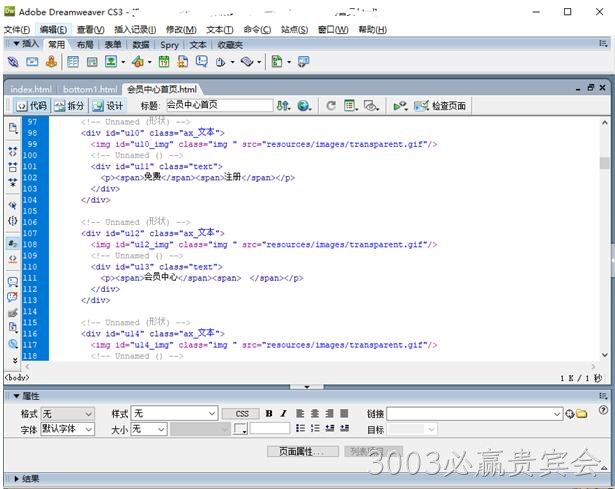Switch to 拆分 split view
This screenshot has height=489, width=615.
pyautogui.click(x=70, y=105)
